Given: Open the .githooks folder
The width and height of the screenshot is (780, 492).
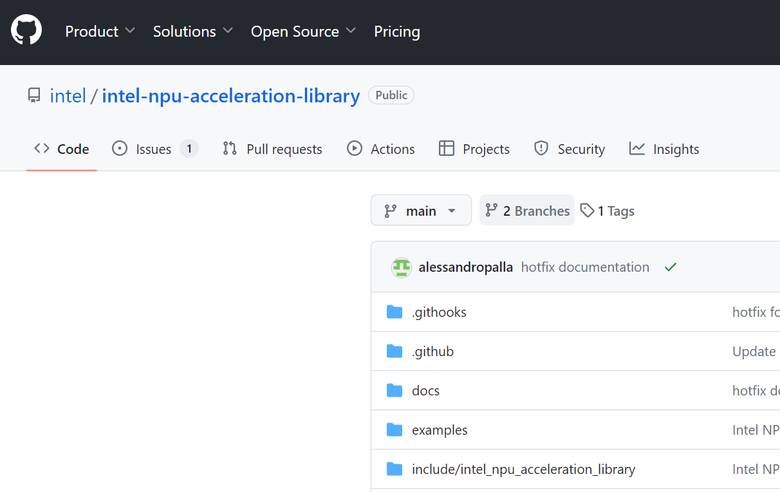Looking at the screenshot, I should pos(439,312).
